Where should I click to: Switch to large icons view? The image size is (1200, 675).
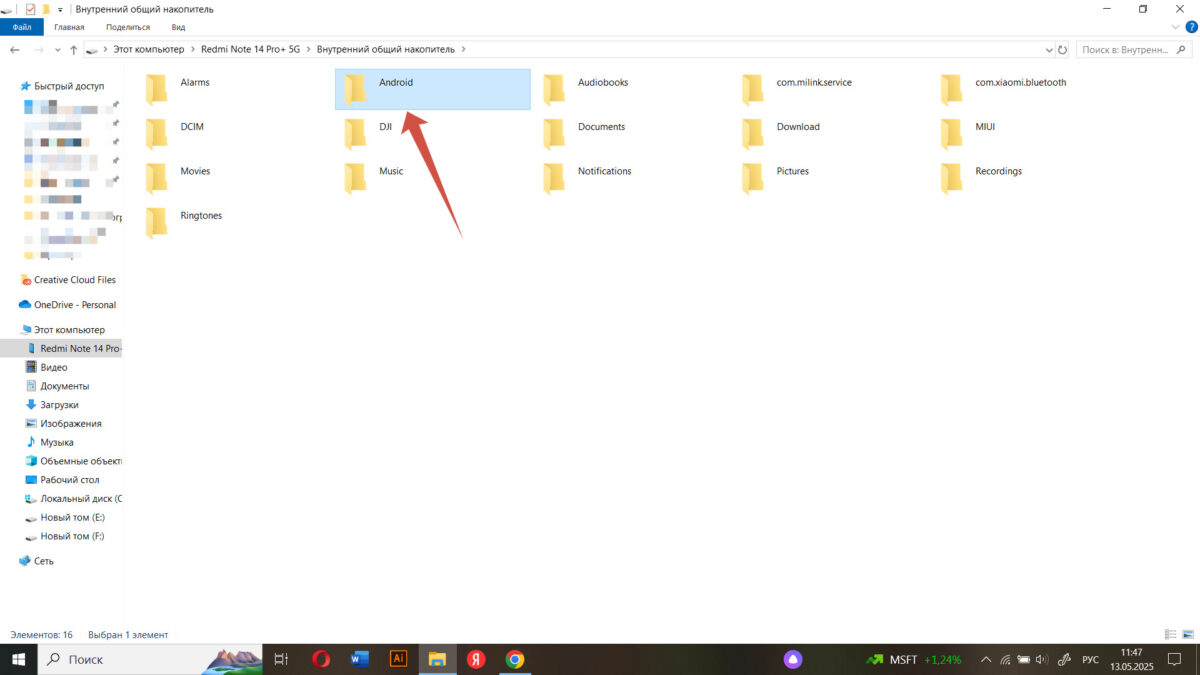point(1187,635)
